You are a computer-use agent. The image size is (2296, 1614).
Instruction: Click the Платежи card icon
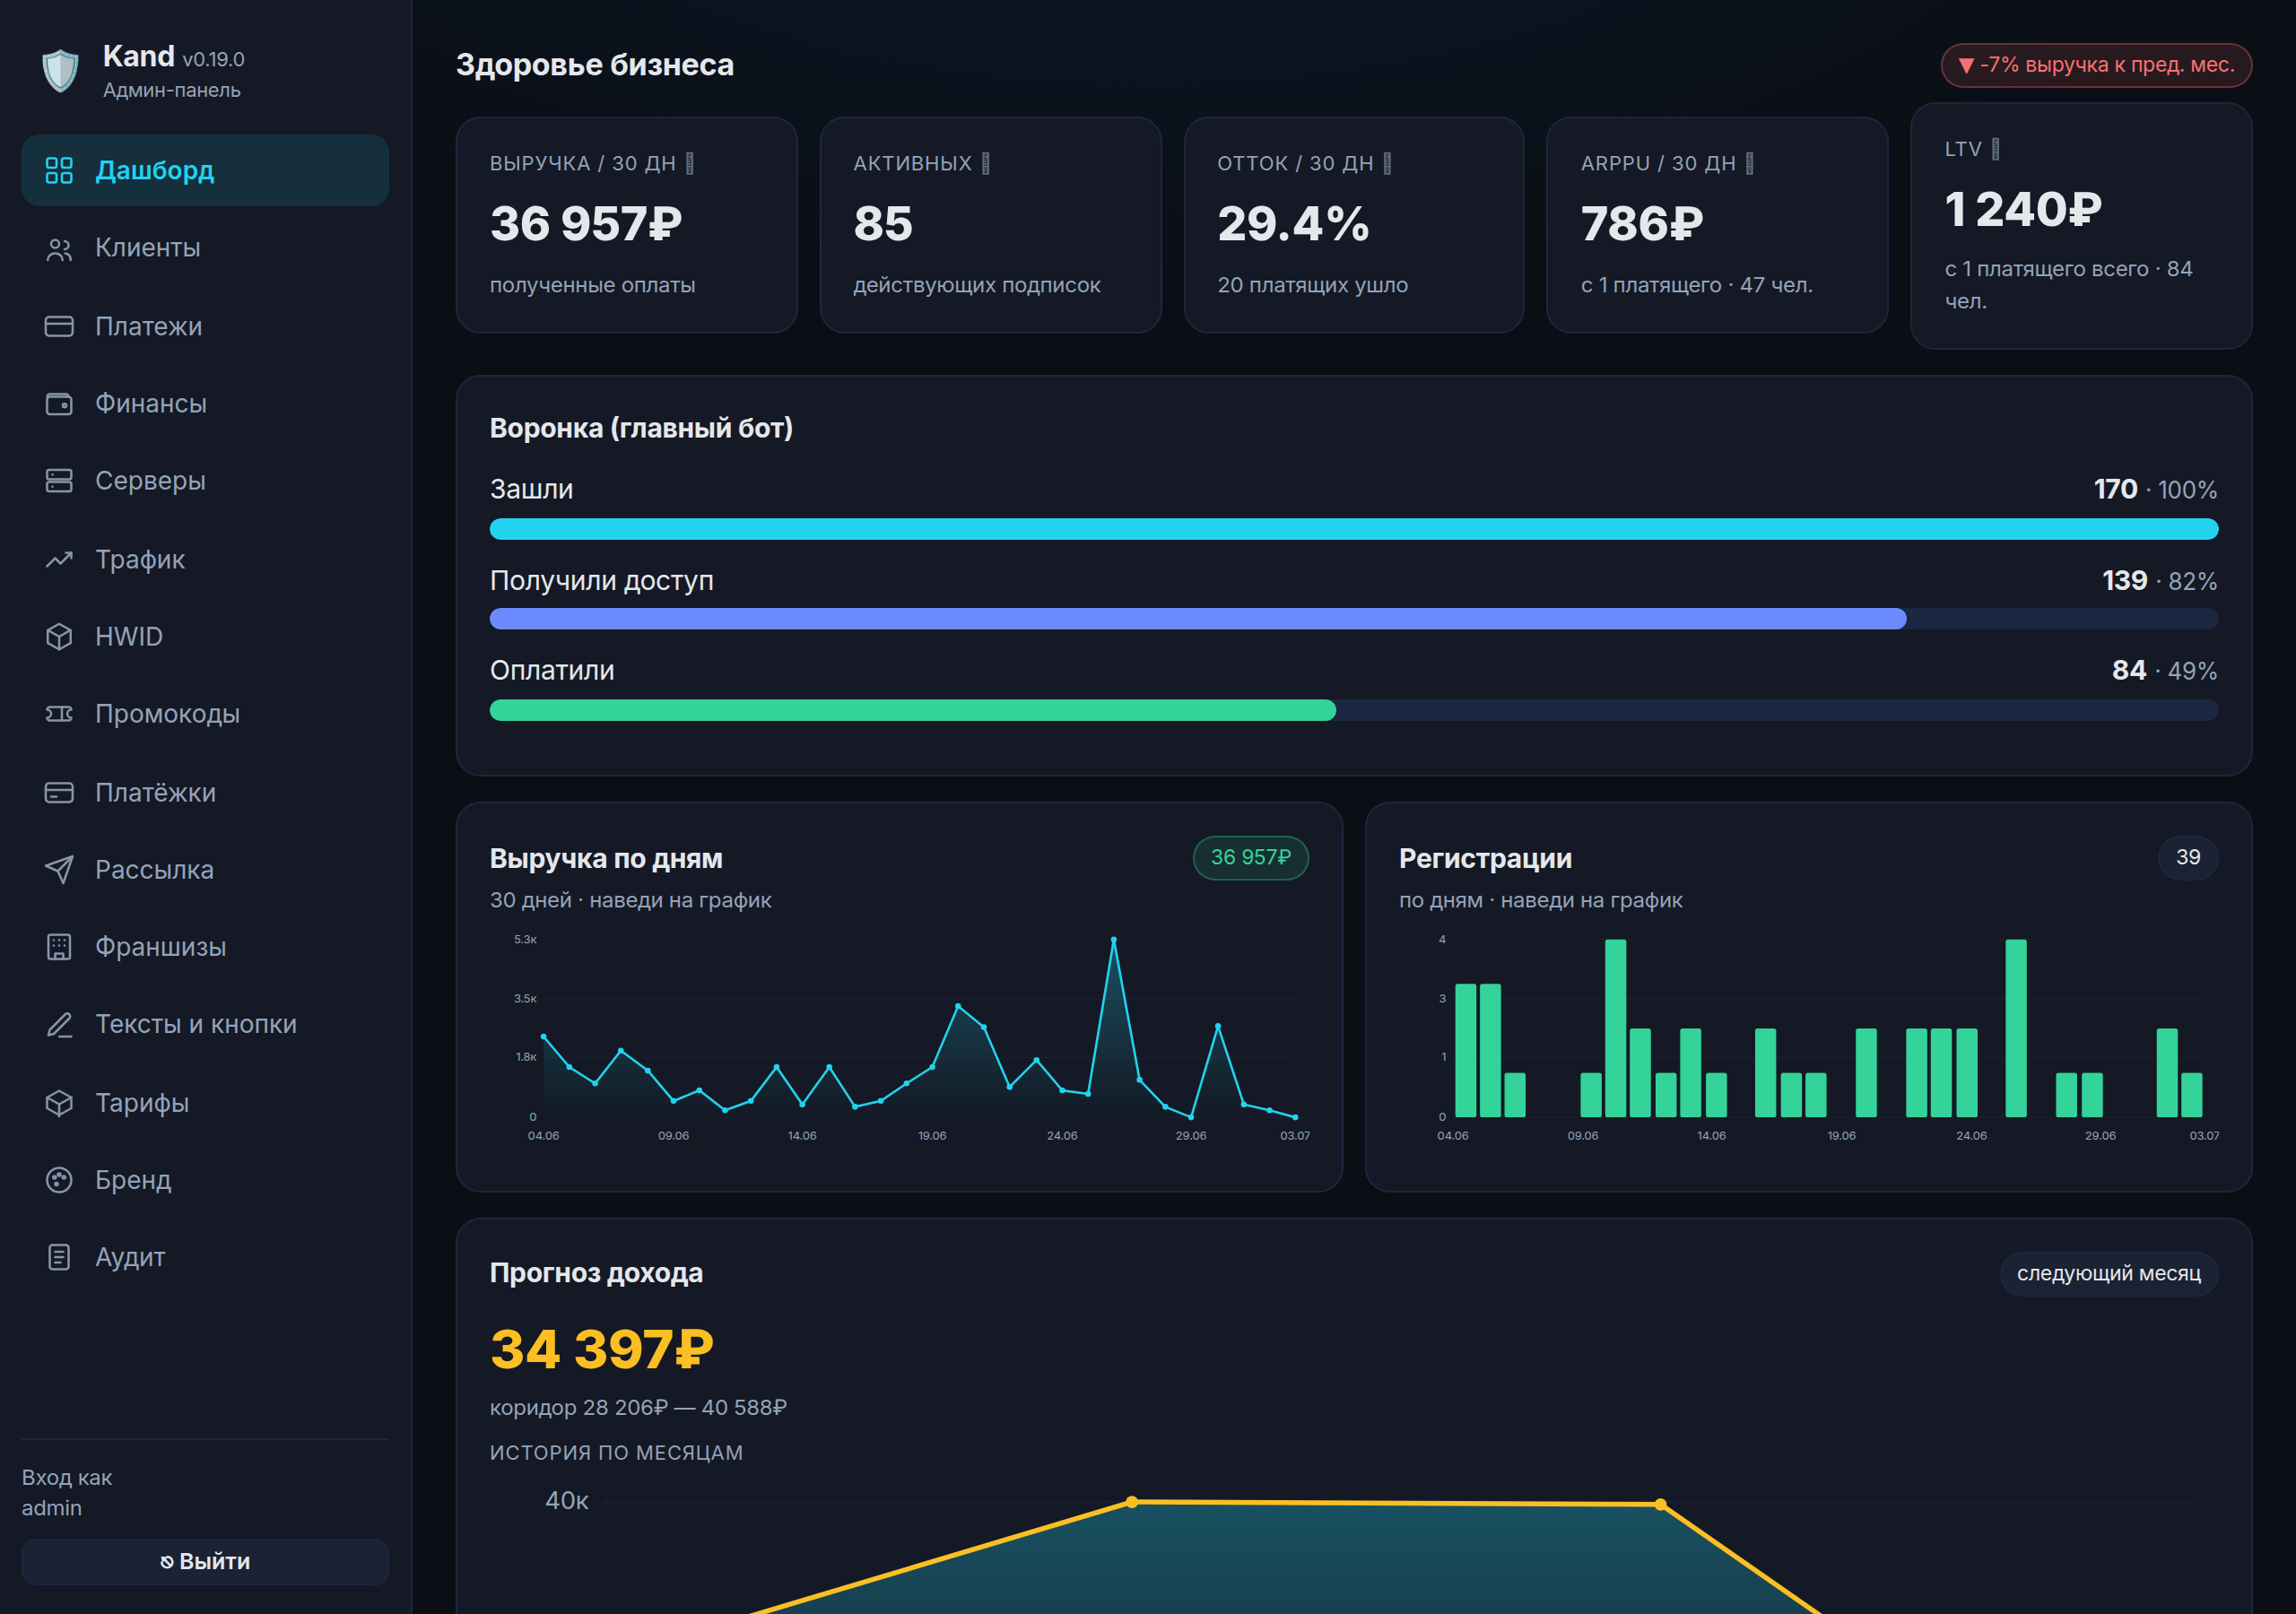tap(59, 326)
